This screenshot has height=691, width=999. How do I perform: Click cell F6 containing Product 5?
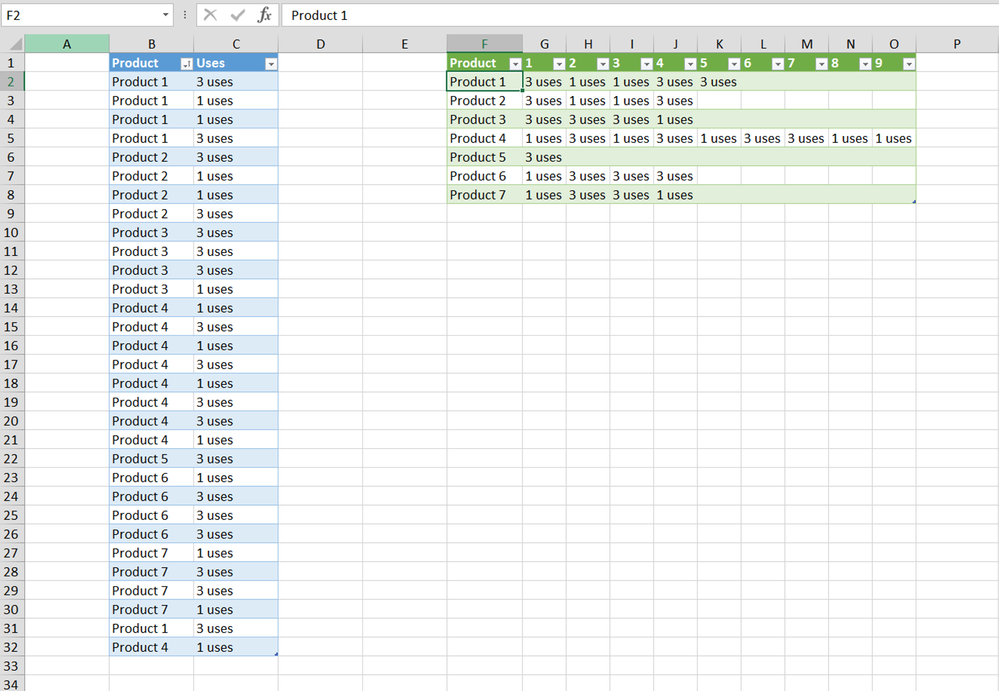485,157
